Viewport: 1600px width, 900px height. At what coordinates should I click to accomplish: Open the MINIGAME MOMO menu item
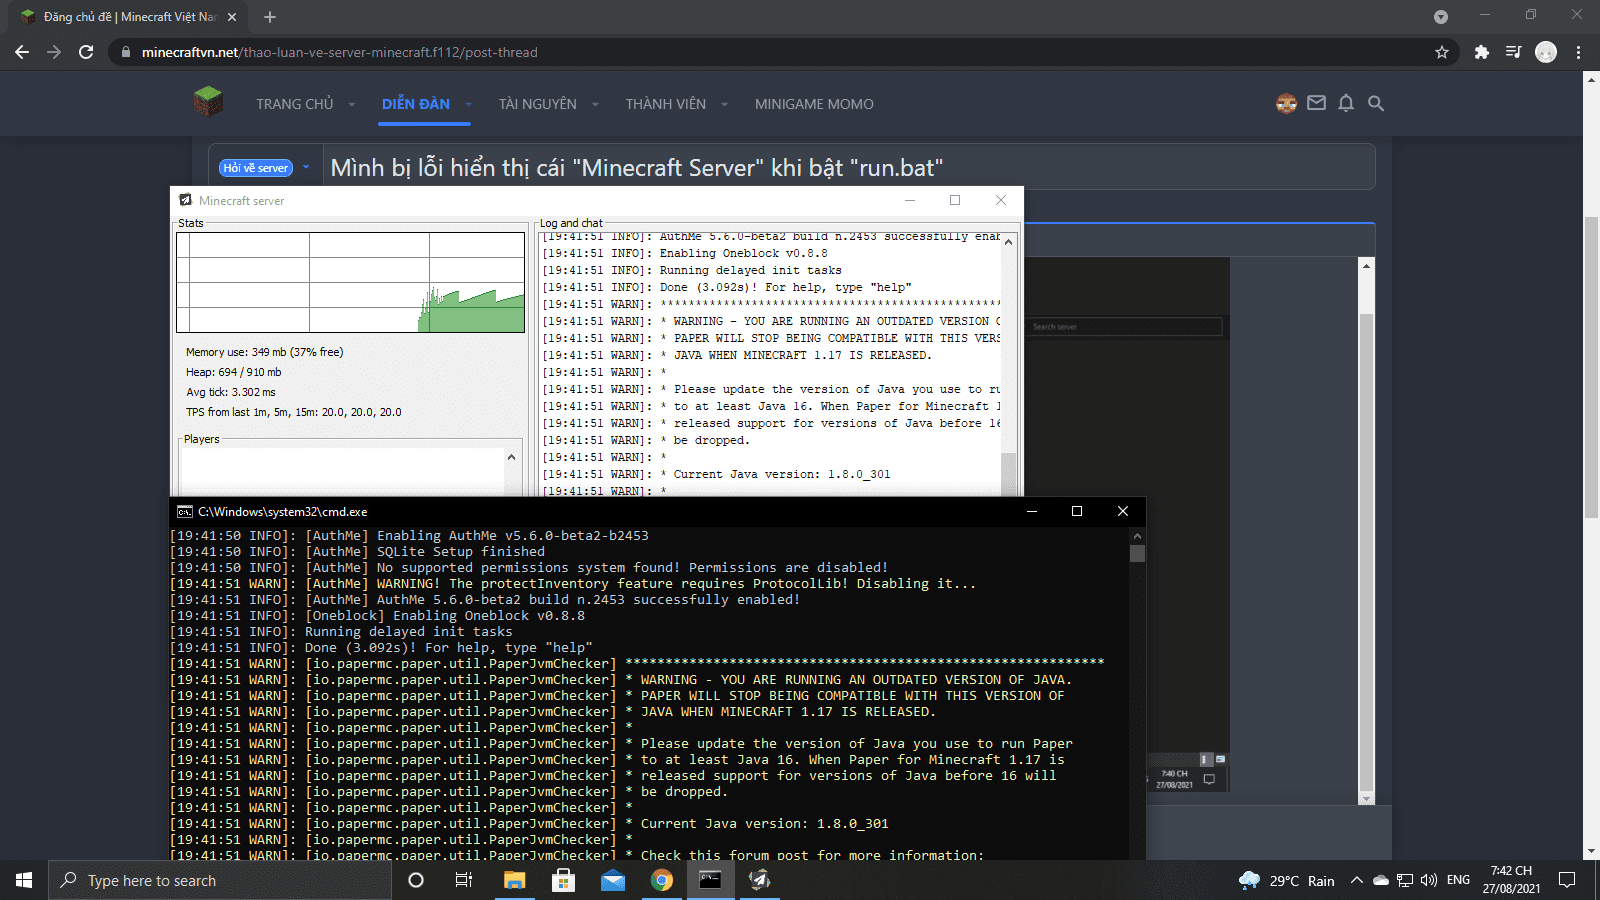[814, 104]
